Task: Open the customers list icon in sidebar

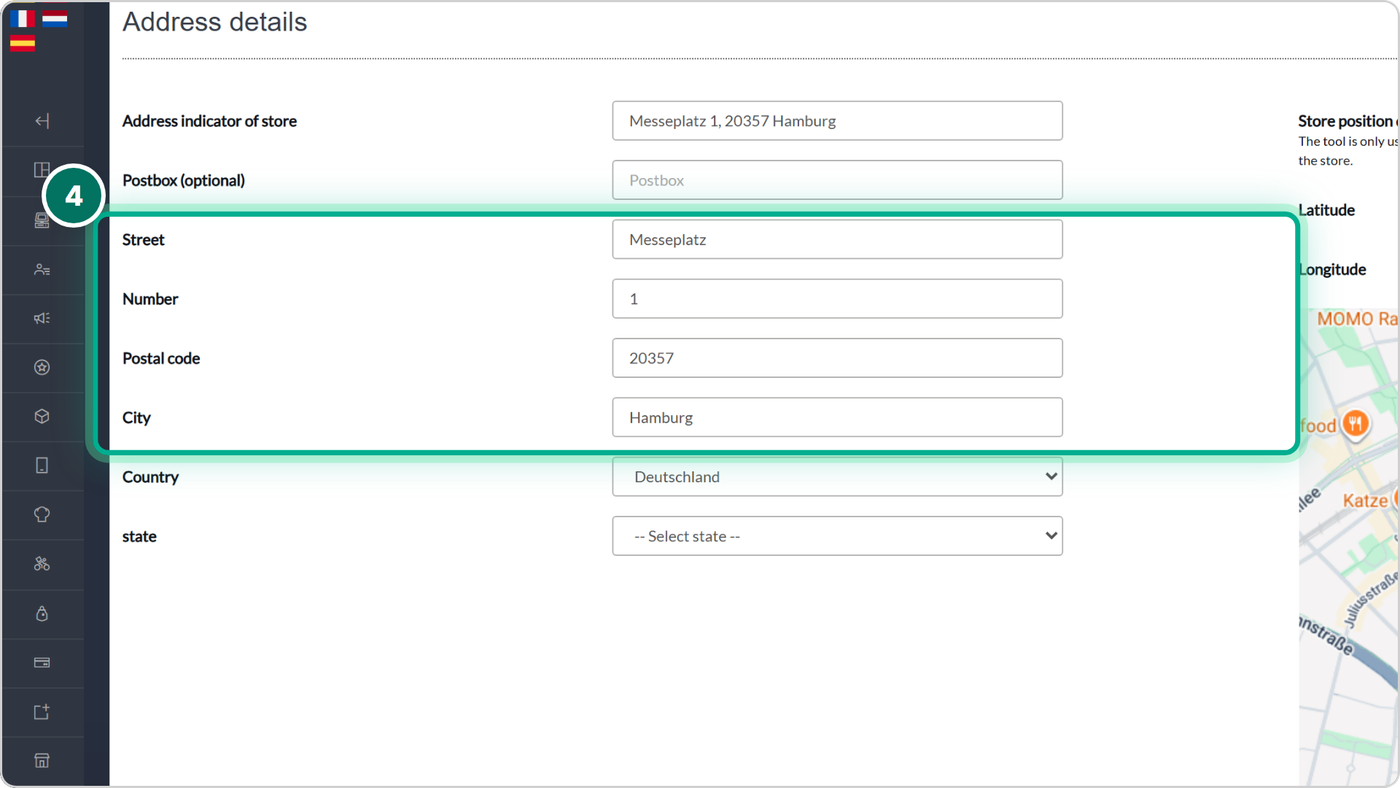Action: [42, 269]
